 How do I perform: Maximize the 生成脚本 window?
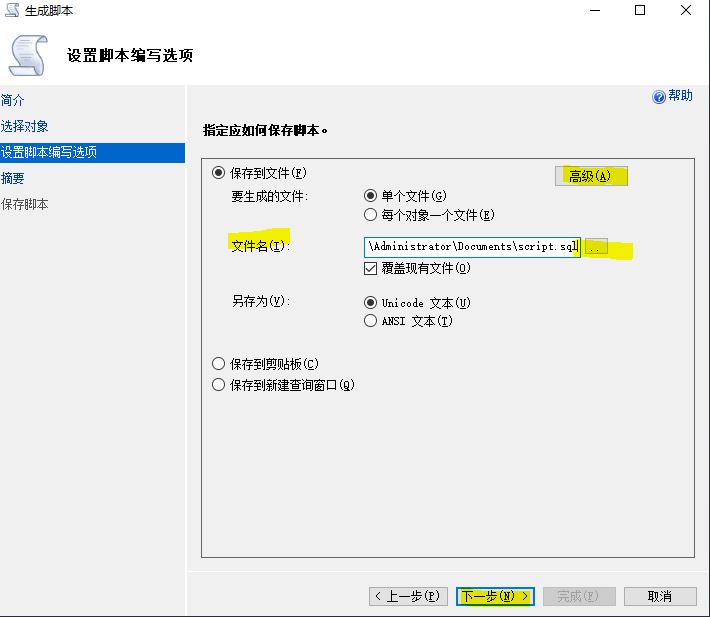[x=640, y=10]
